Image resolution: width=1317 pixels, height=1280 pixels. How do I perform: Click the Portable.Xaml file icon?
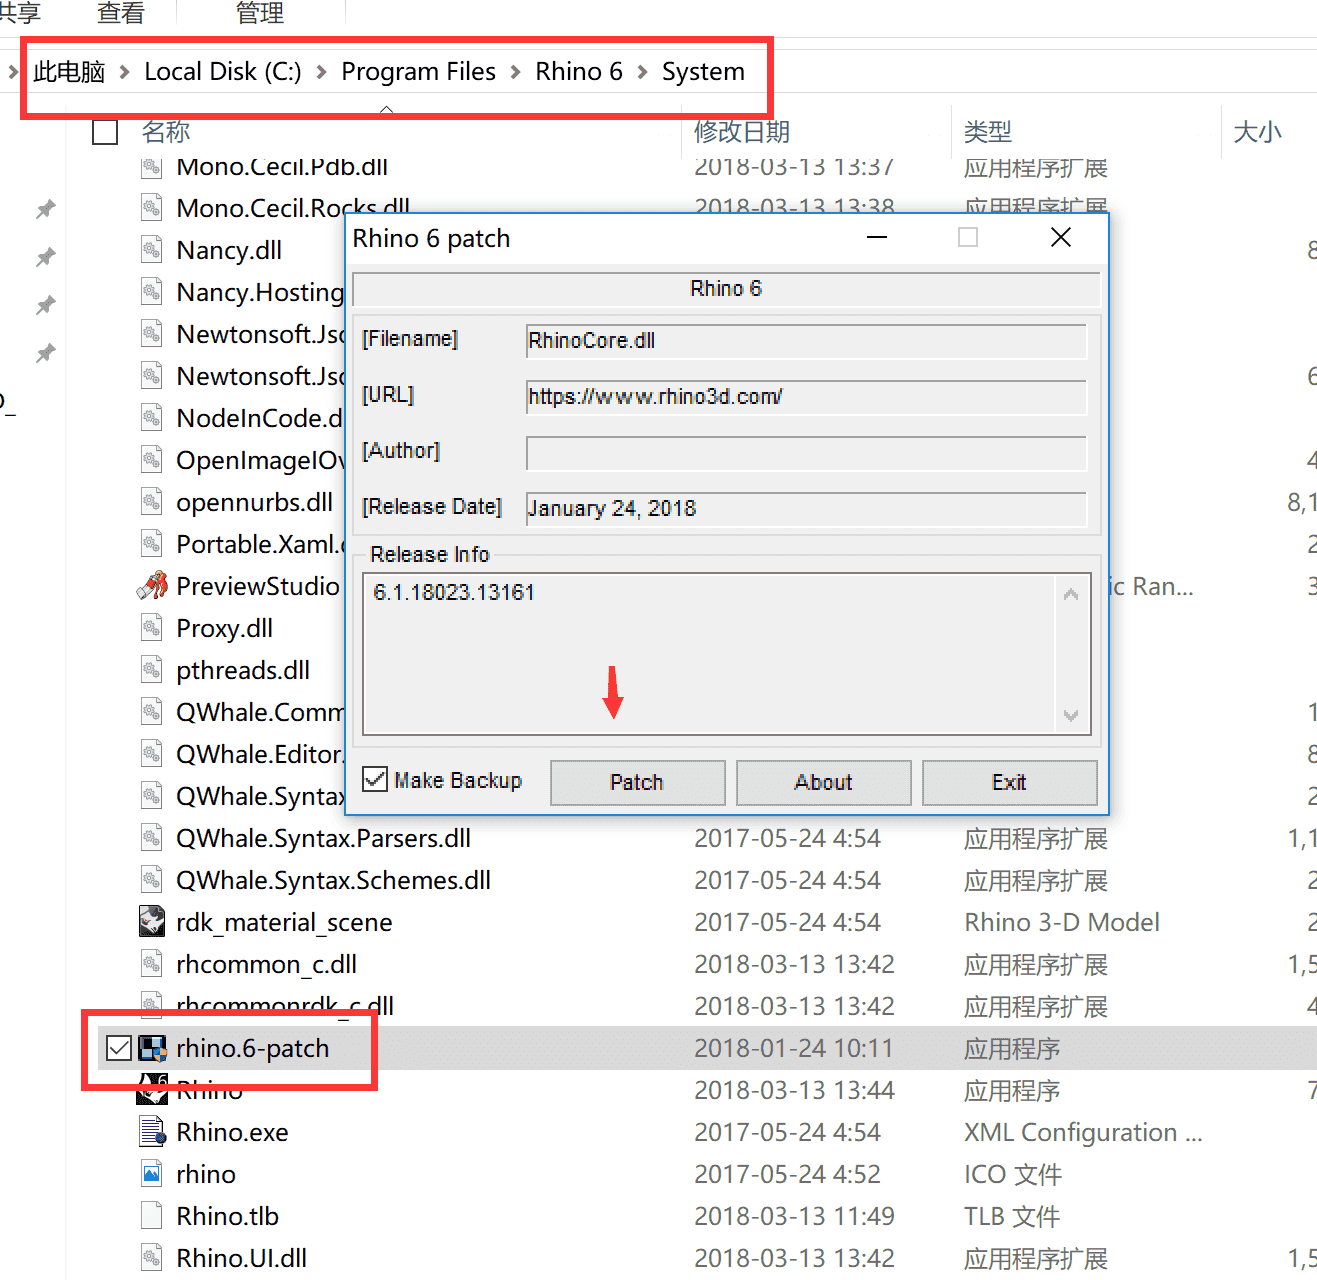(152, 544)
